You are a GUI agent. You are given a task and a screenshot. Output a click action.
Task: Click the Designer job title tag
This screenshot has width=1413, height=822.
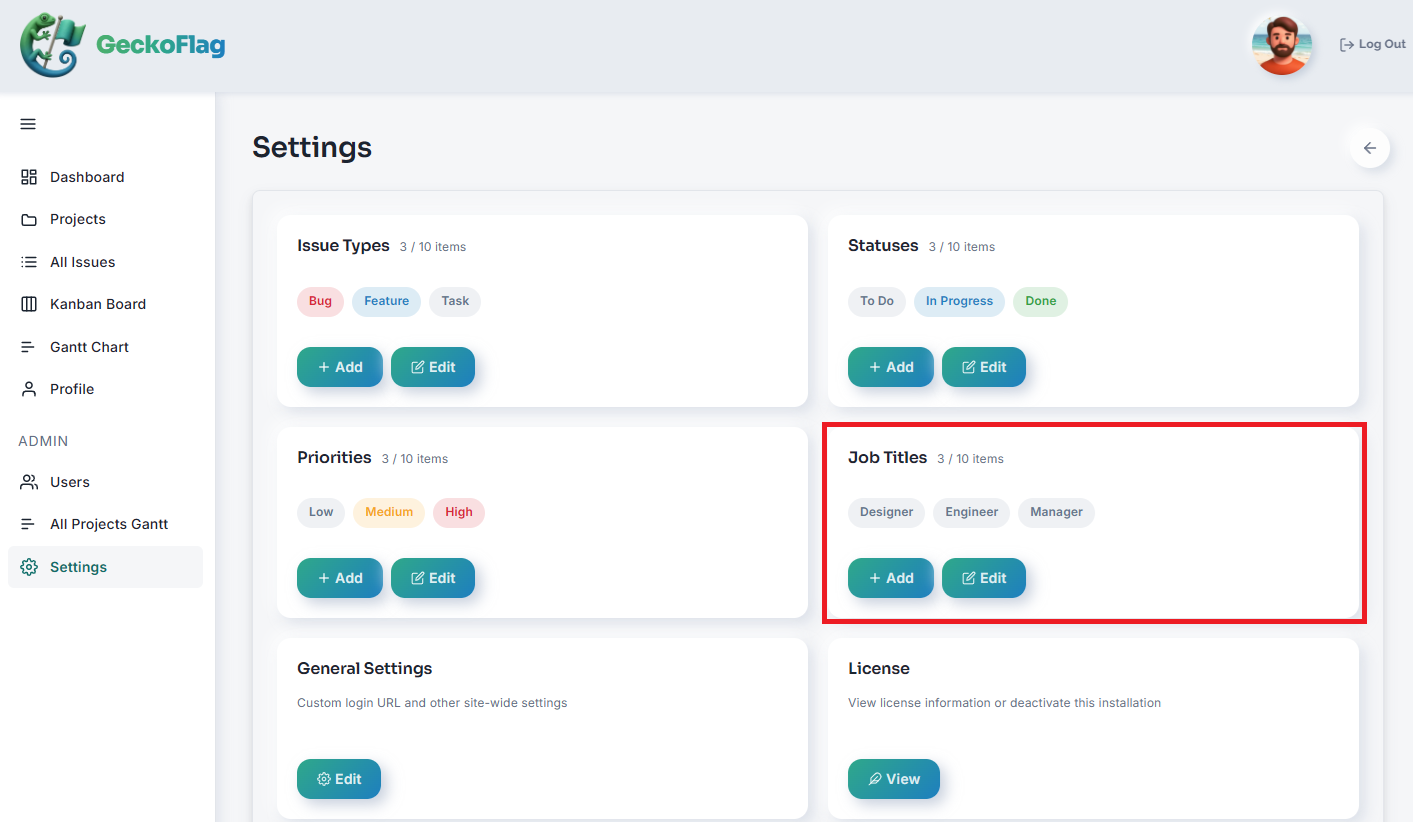point(886,512)
